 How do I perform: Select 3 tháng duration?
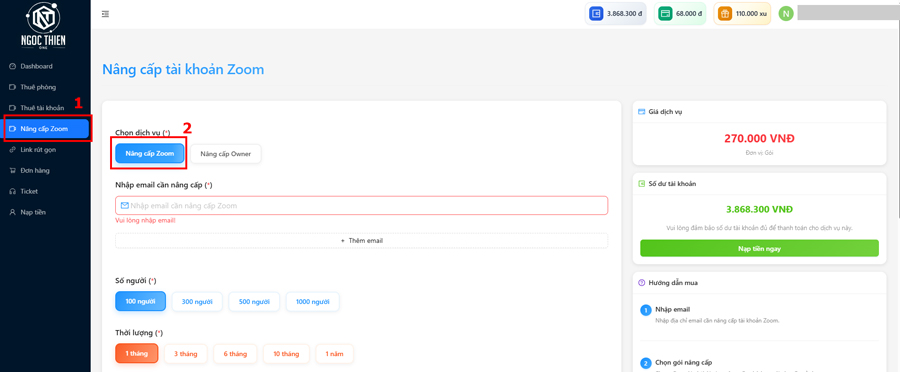tap(185, 354)
